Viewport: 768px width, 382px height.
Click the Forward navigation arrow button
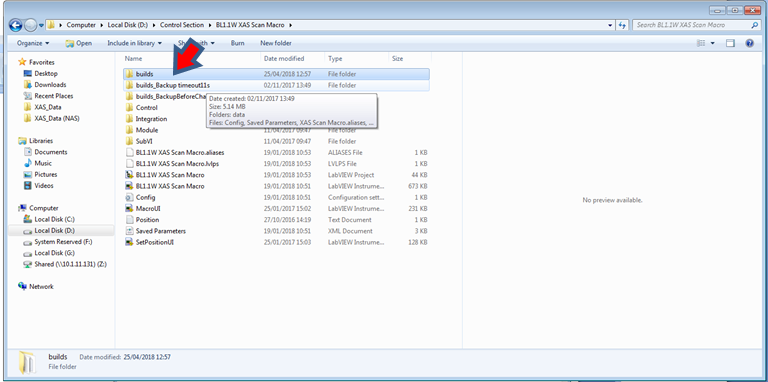(x=30, y=25)
